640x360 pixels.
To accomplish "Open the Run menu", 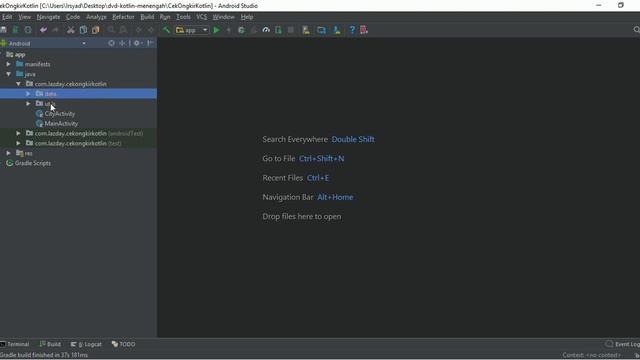I will point(165,17).
